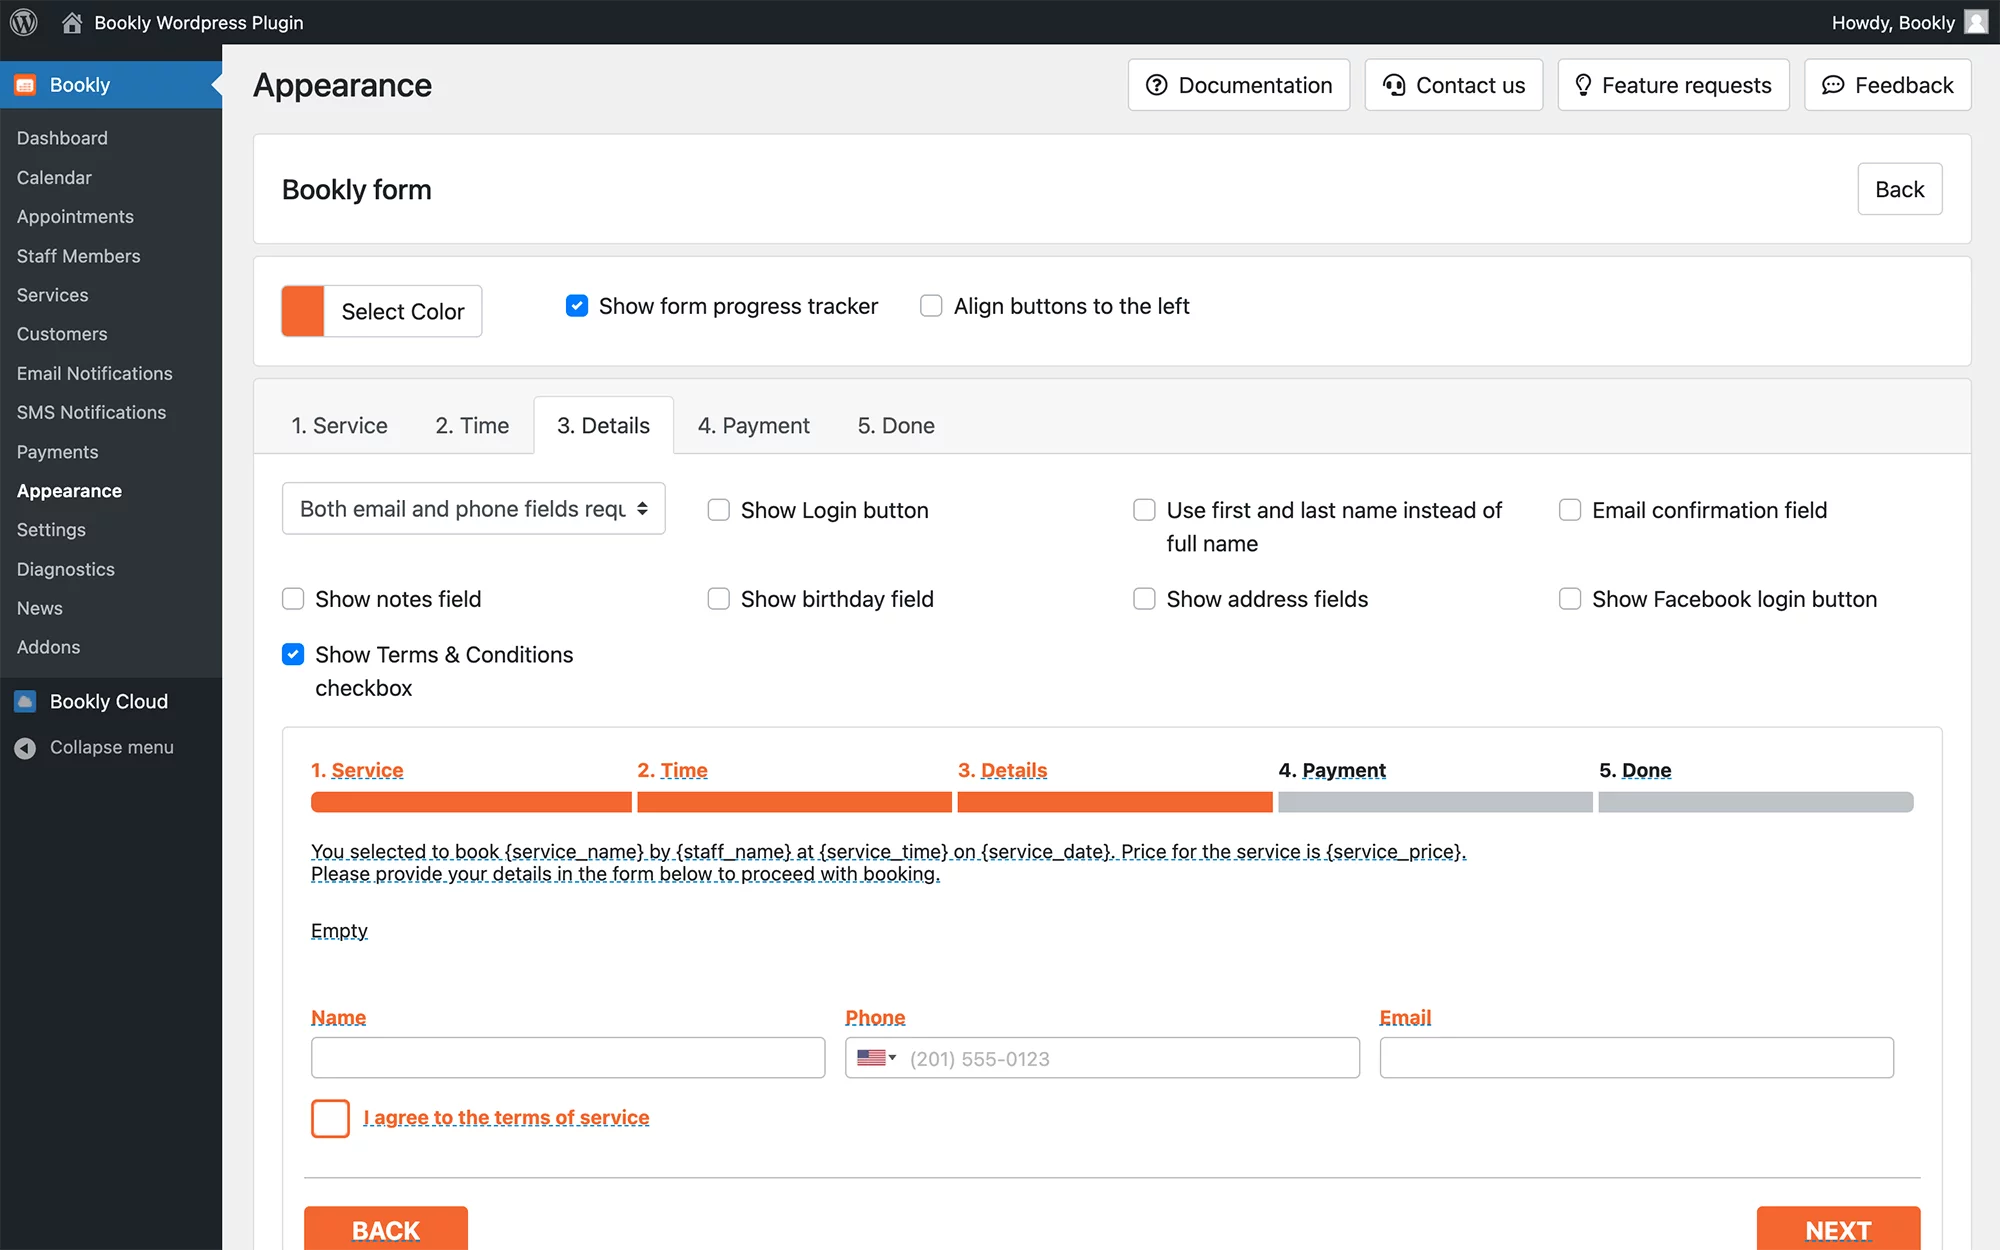Click the home icon beside the site name
Image resolution: width=2000 pixels, height=1250 pixels.
coord(72,22)
